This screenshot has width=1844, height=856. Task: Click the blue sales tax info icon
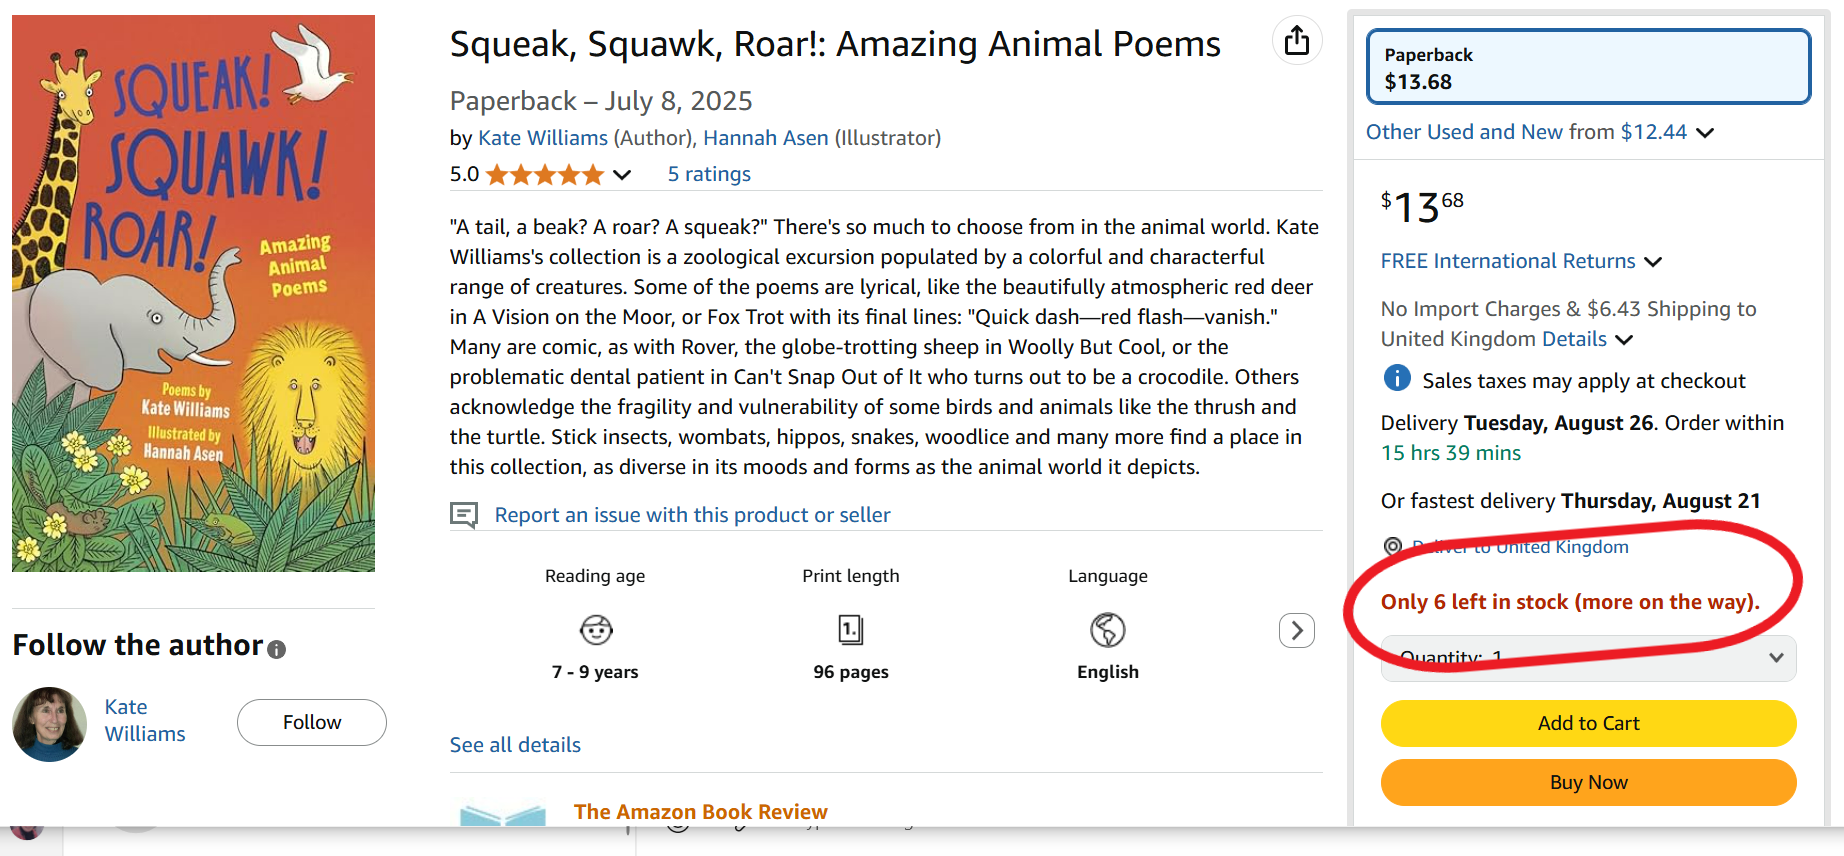pyautogui.click(x=1396, y=378)
